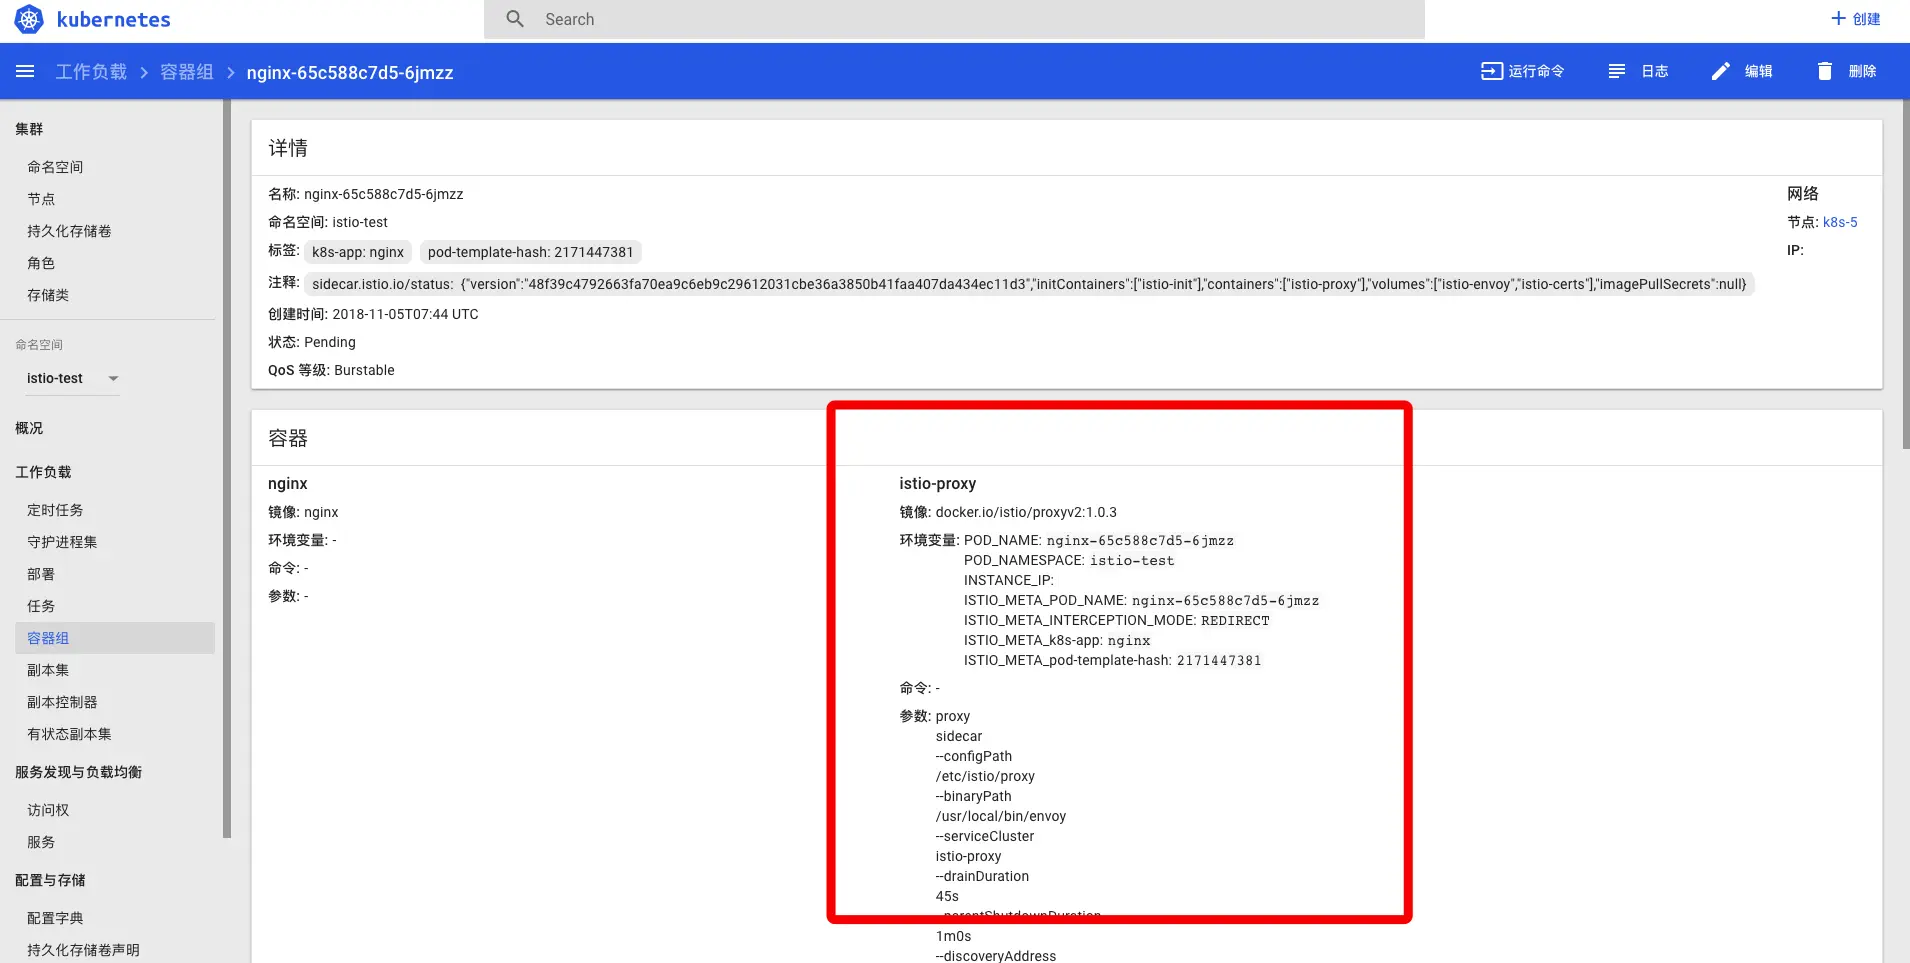Viewport: 1910px width, 963px height.
Task: Open 有状态副本集 in the sidebar
Action: coord(69,734)
